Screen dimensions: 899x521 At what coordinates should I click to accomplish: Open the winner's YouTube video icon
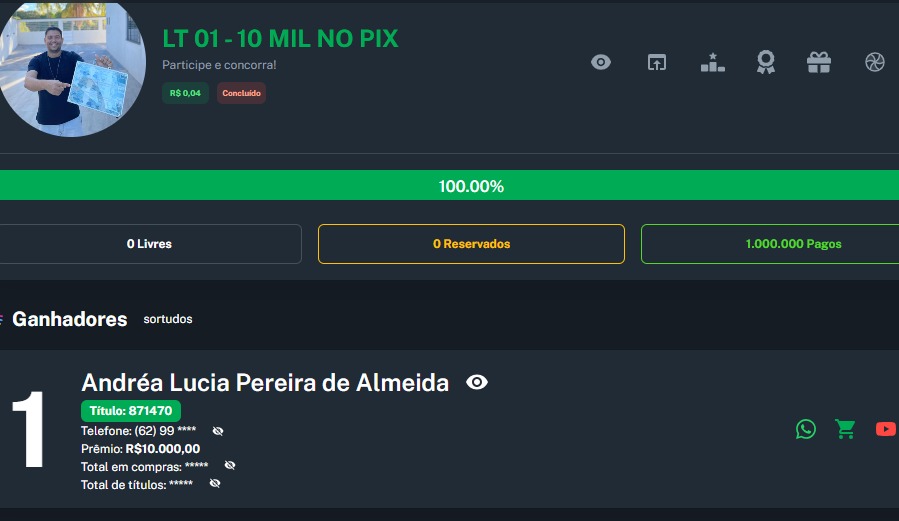[x=886, y=429]
